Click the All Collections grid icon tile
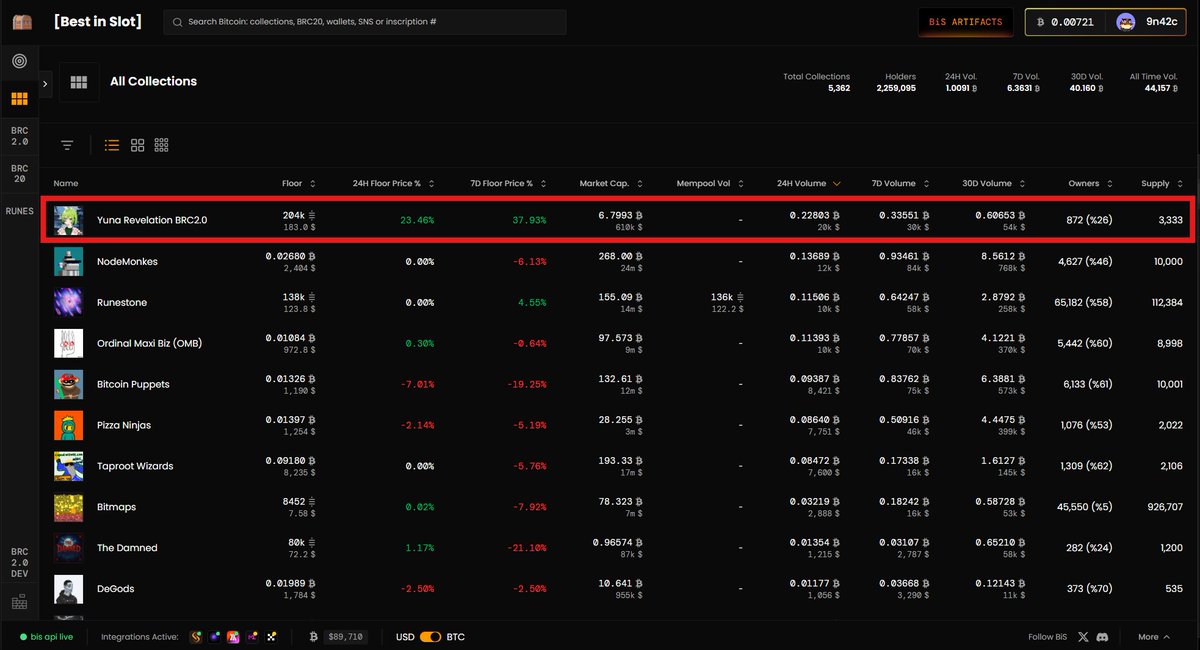1200x650 pixels. [79, 82]
